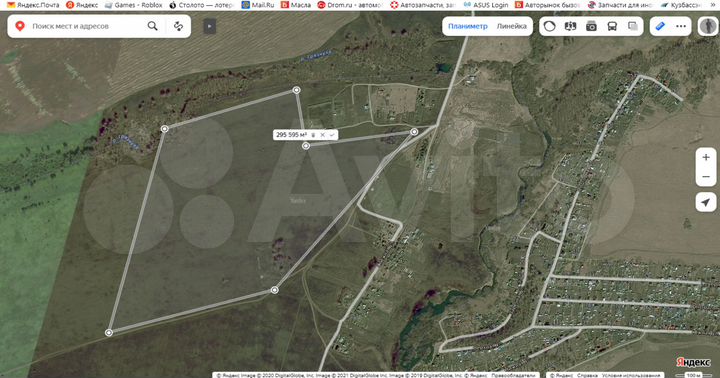Click the 295 595 м² area value
Viewport: 720px width, 378px height.
tap(292, 135)
